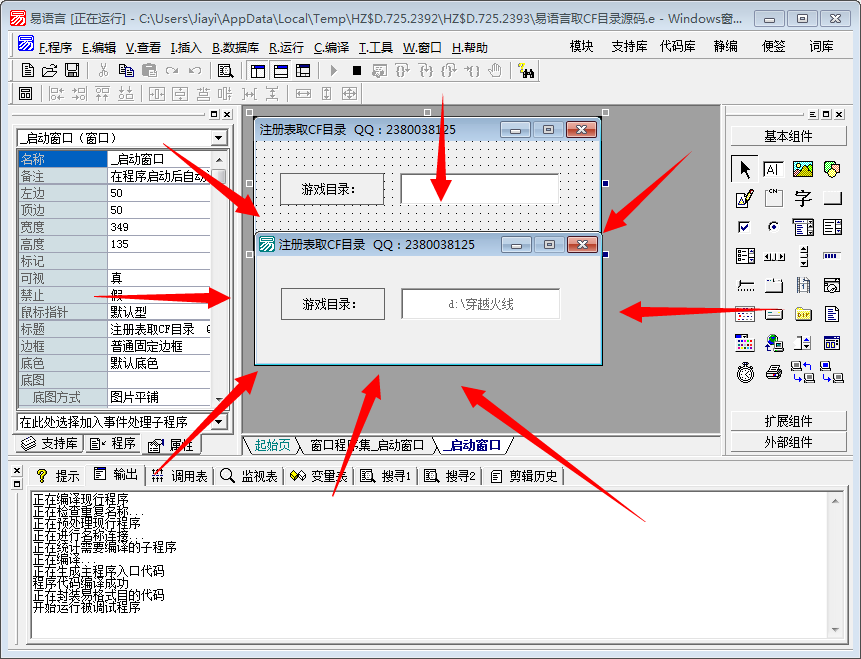Viewport: 861px width, 659px height.
Task: Click the game directory text field showing d:\穿越火线
Action: coord(480,304)
